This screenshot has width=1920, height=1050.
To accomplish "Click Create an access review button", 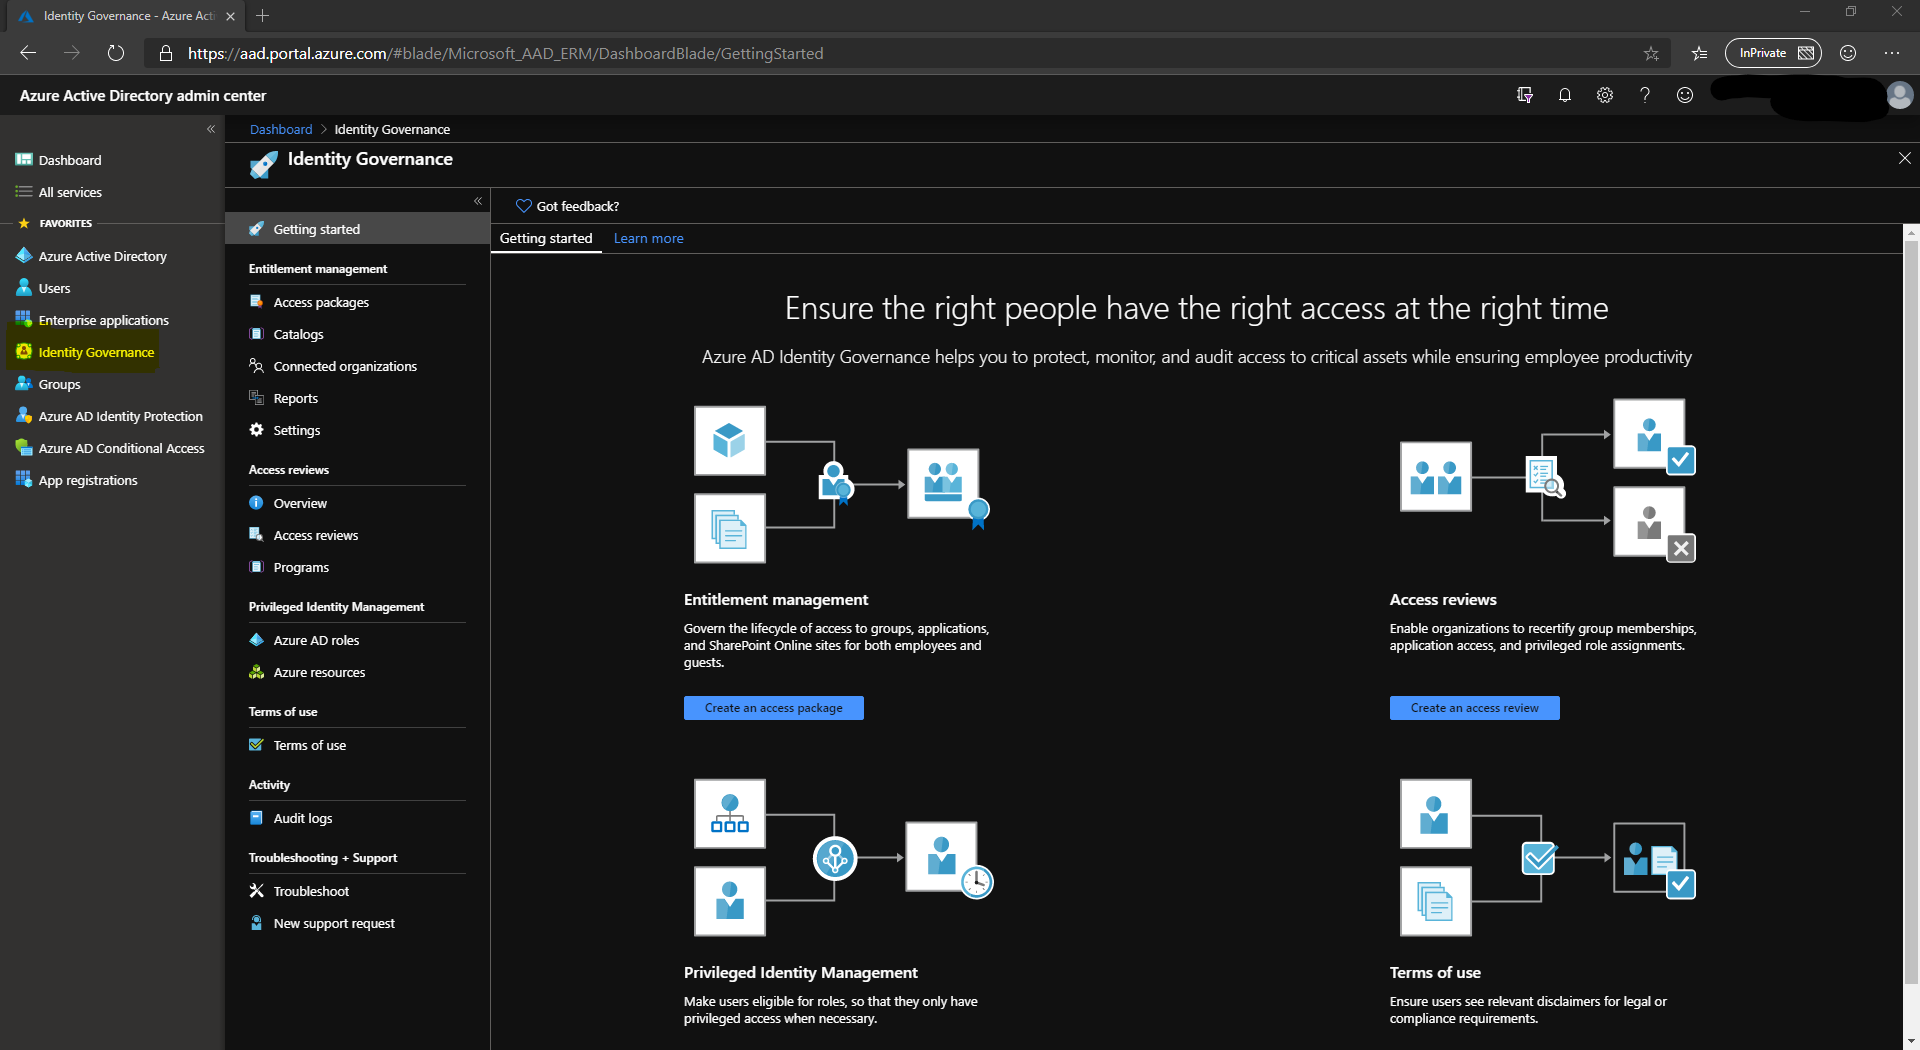I will [1474, 708].
